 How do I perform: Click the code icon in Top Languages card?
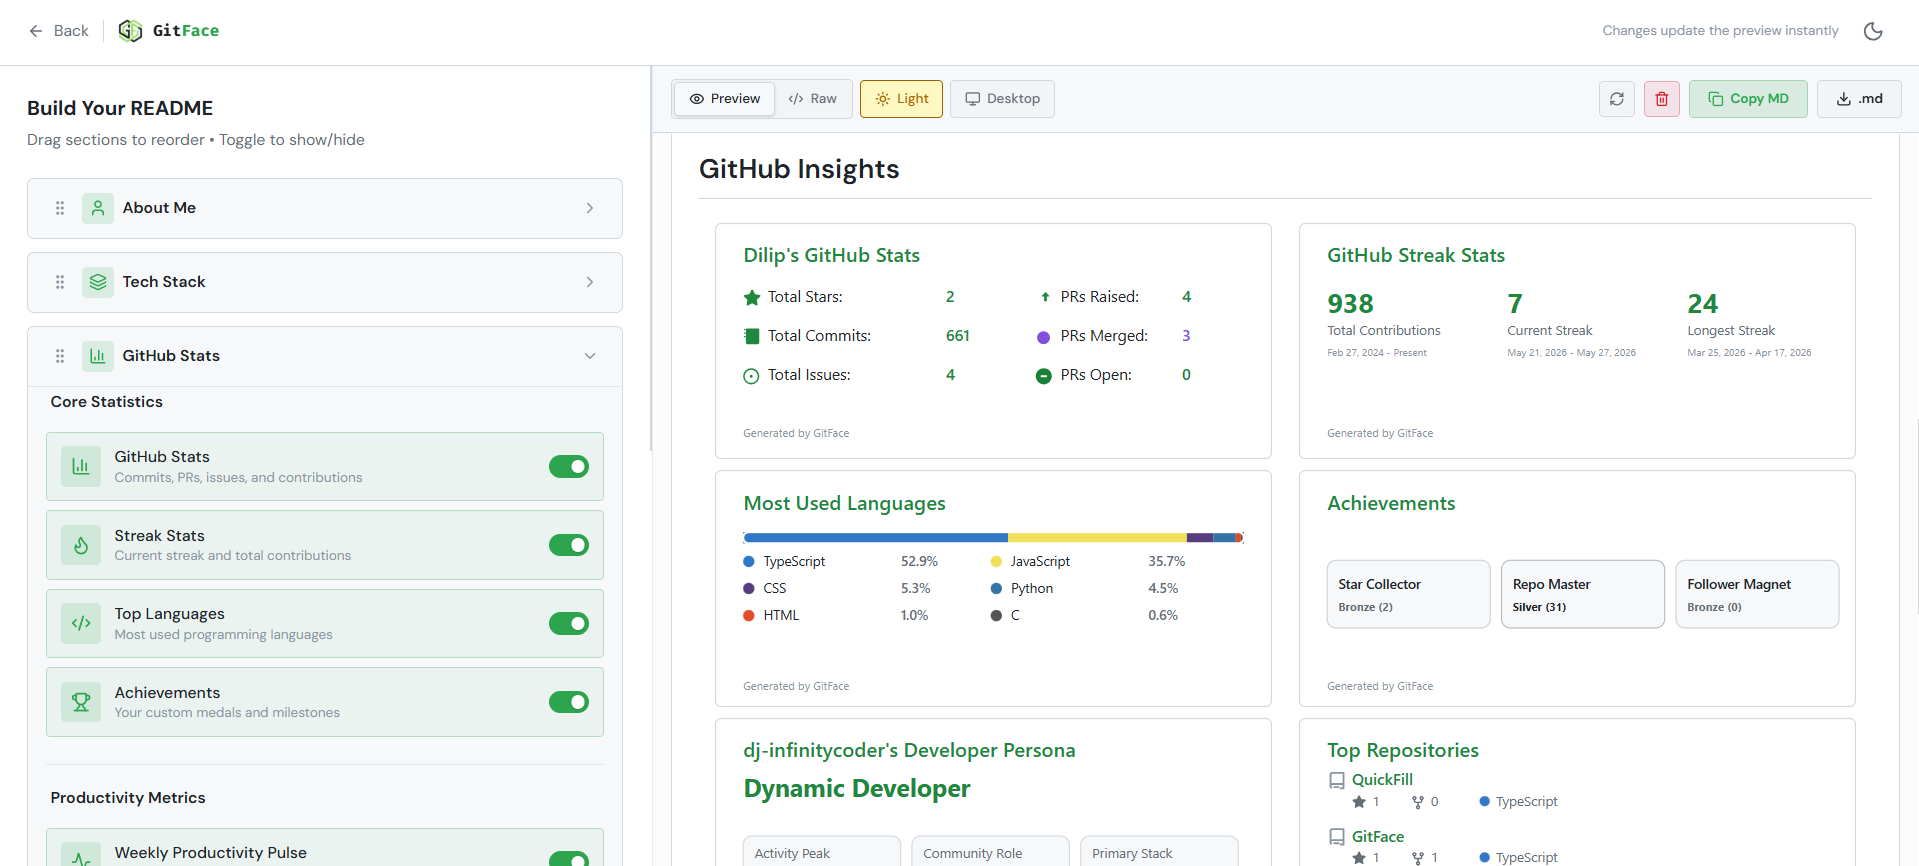point(81,623)
